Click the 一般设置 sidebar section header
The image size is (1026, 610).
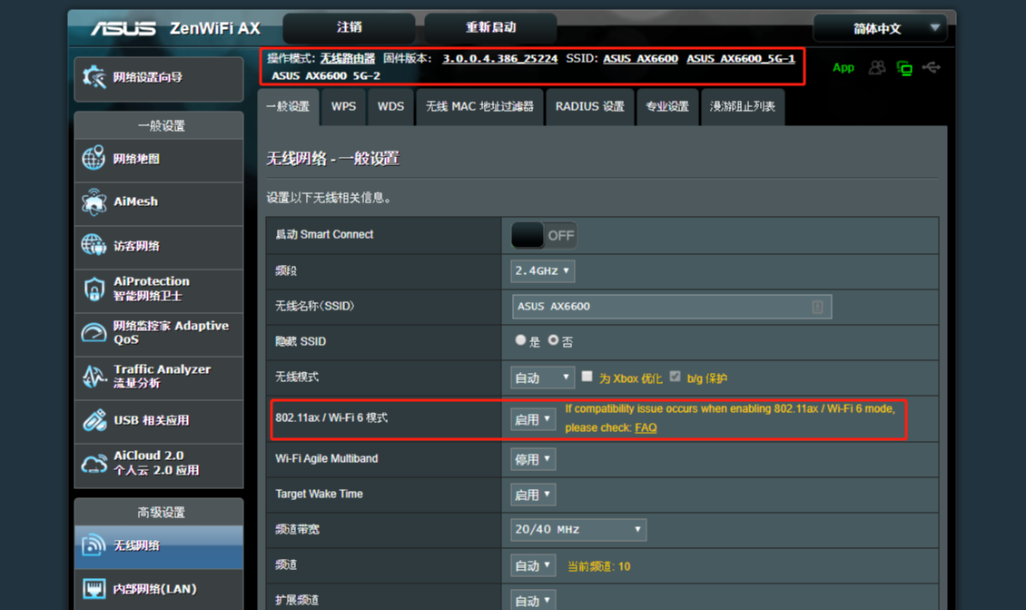[161, 126]
